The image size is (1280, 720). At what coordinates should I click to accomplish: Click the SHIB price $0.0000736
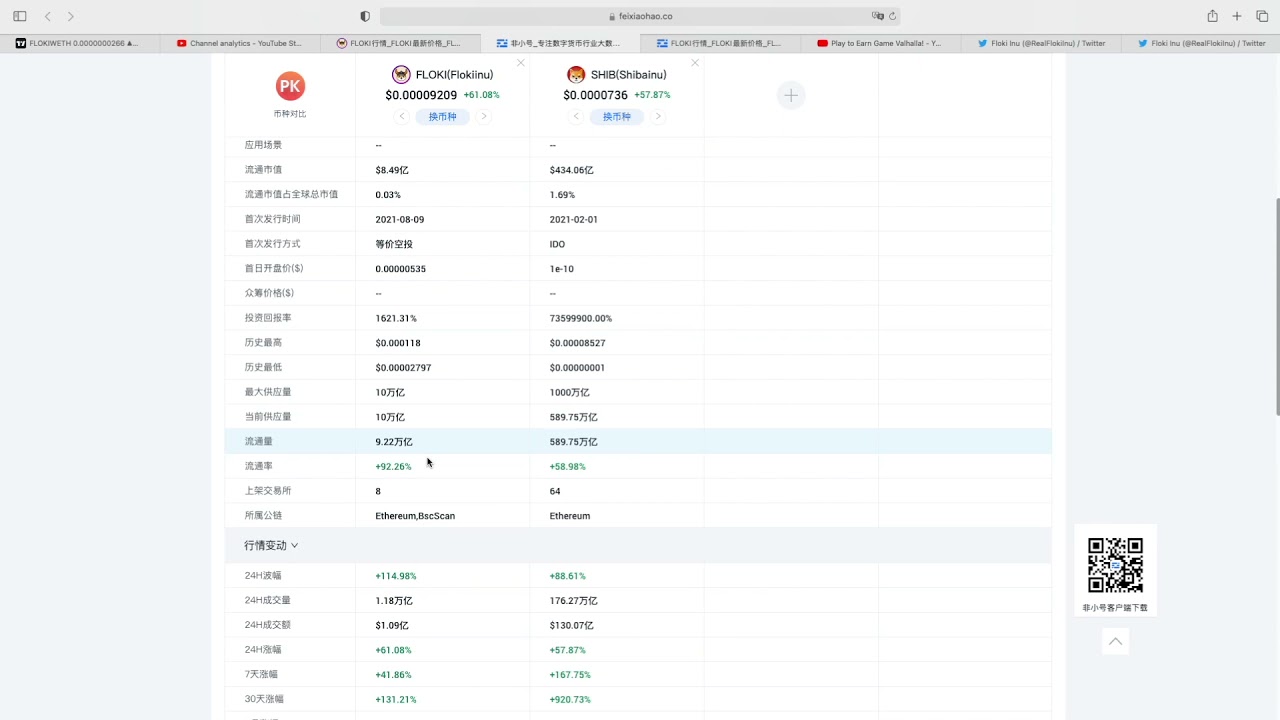click(x=595, y=95)
